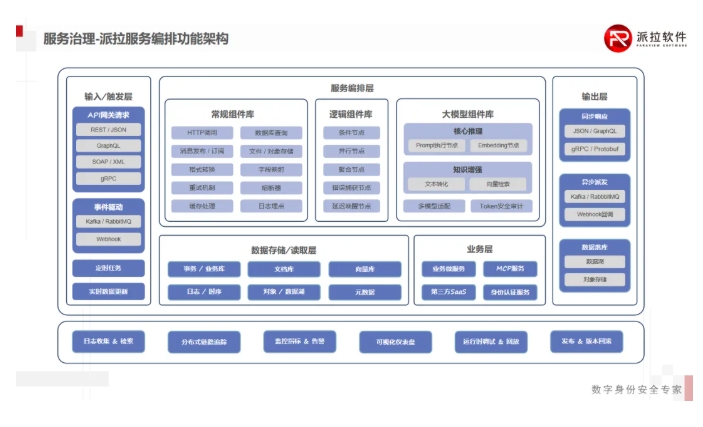Click the 输出层 heading
Viewport: 703px width, 427px height.
point(595,96)
